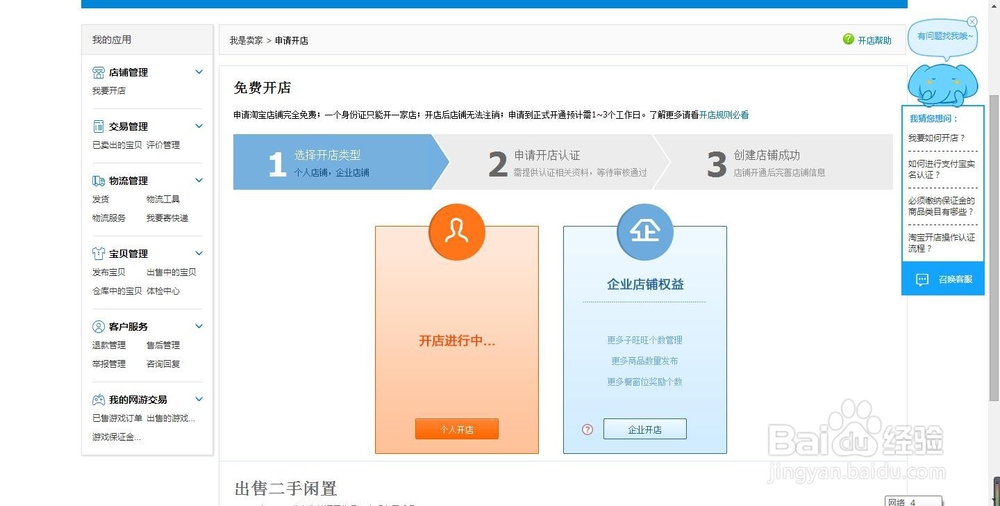
Task: Click the orange personal shop avatar icon
Action: click(457, 232)
